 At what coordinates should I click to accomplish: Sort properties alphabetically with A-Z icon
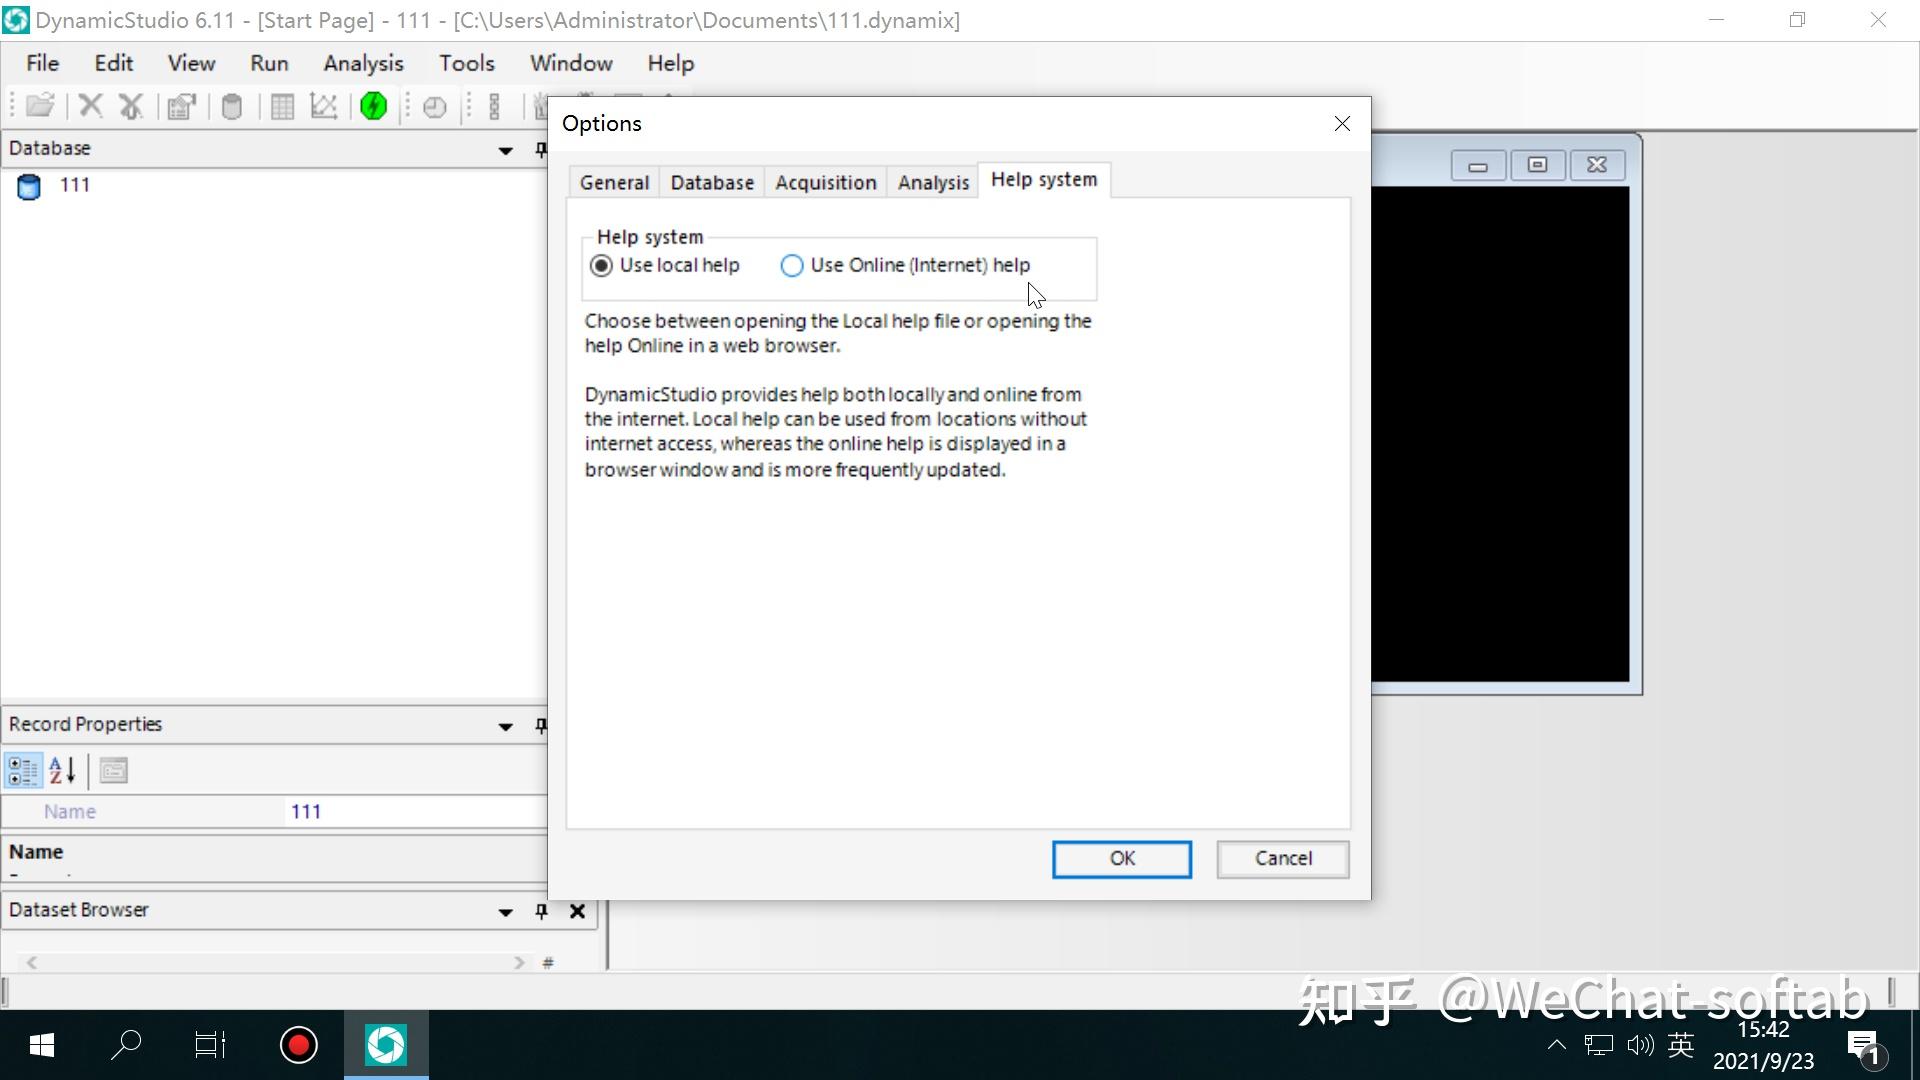(x=62, y=771)
